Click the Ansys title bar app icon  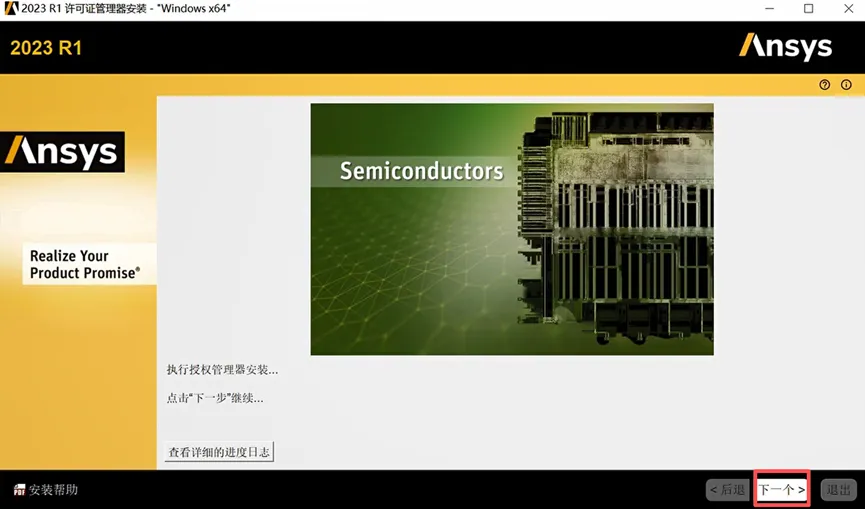10,8
